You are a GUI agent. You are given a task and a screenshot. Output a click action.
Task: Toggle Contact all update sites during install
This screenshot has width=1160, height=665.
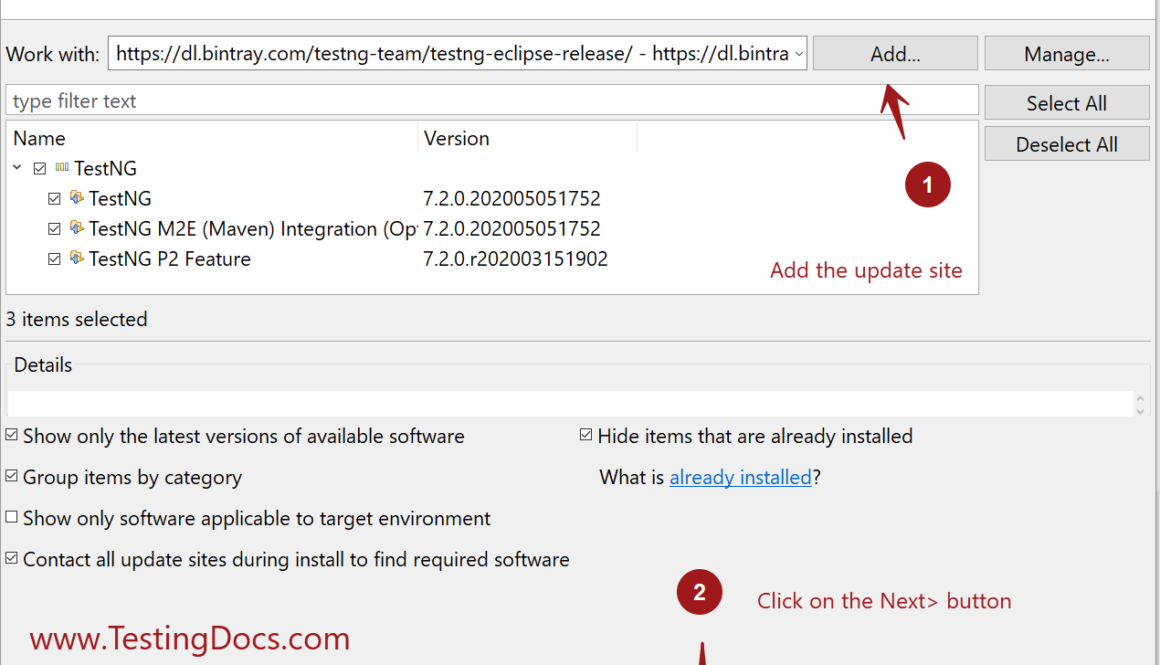tap(12, 559)
